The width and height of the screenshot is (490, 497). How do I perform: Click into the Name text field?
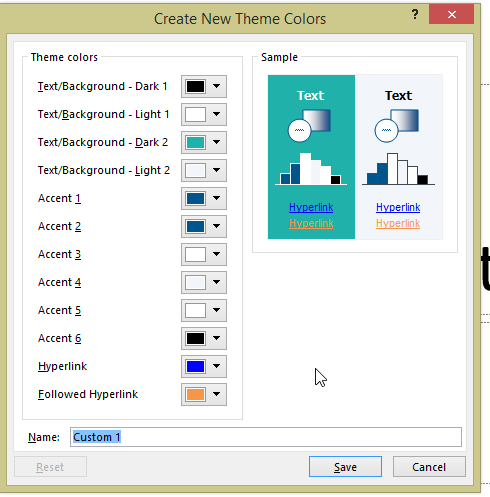coord(266,437)
